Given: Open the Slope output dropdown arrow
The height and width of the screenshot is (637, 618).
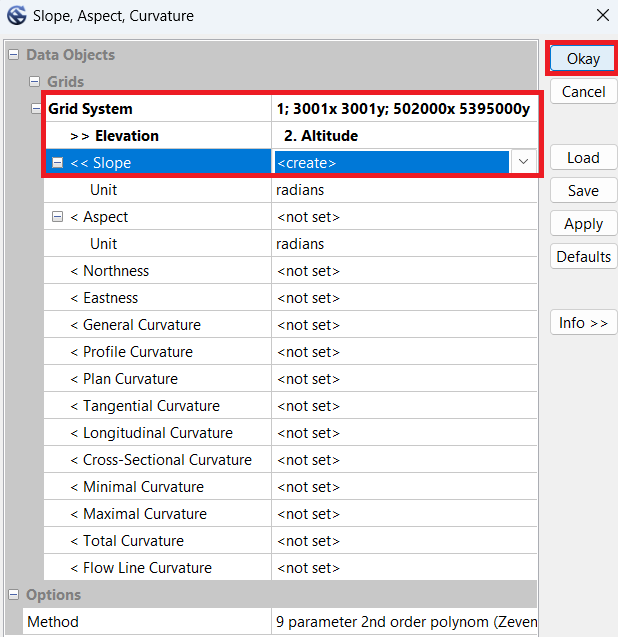Looking at the screenshot, I should tap(523, 163).
